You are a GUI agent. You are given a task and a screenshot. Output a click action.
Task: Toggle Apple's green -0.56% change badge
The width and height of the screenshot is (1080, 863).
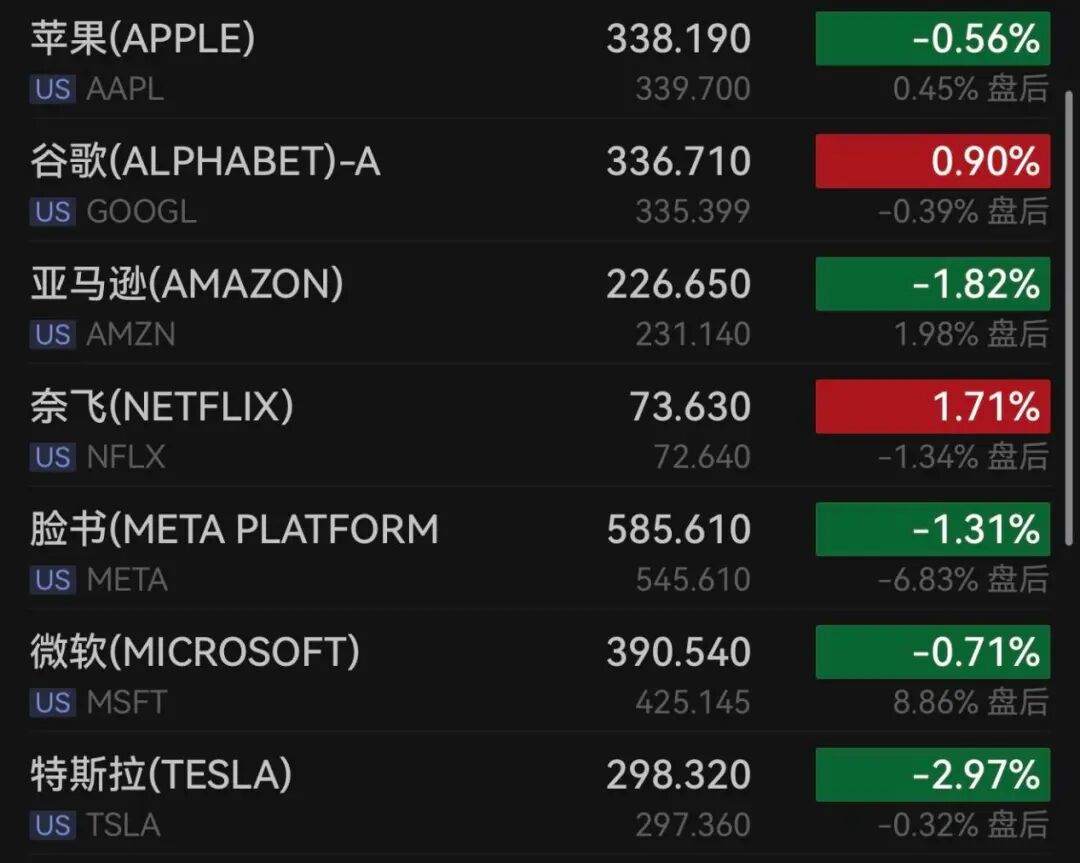933,39
